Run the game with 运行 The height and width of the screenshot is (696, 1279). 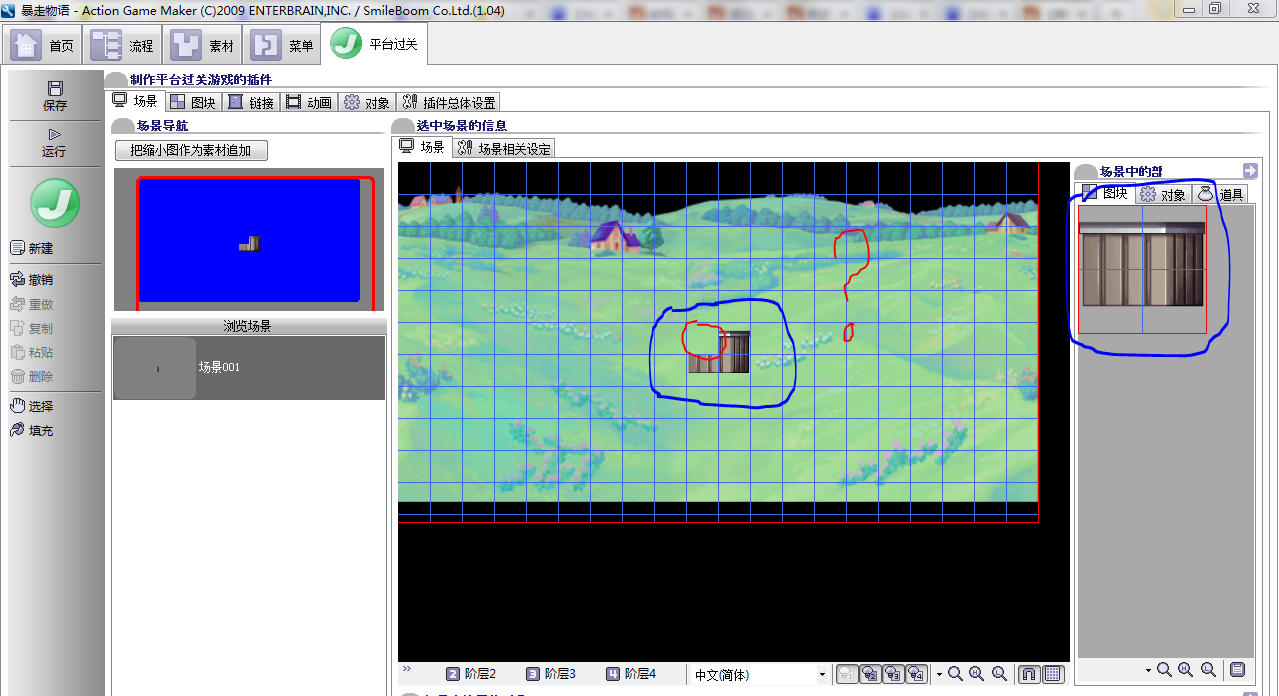click(54, 143)
